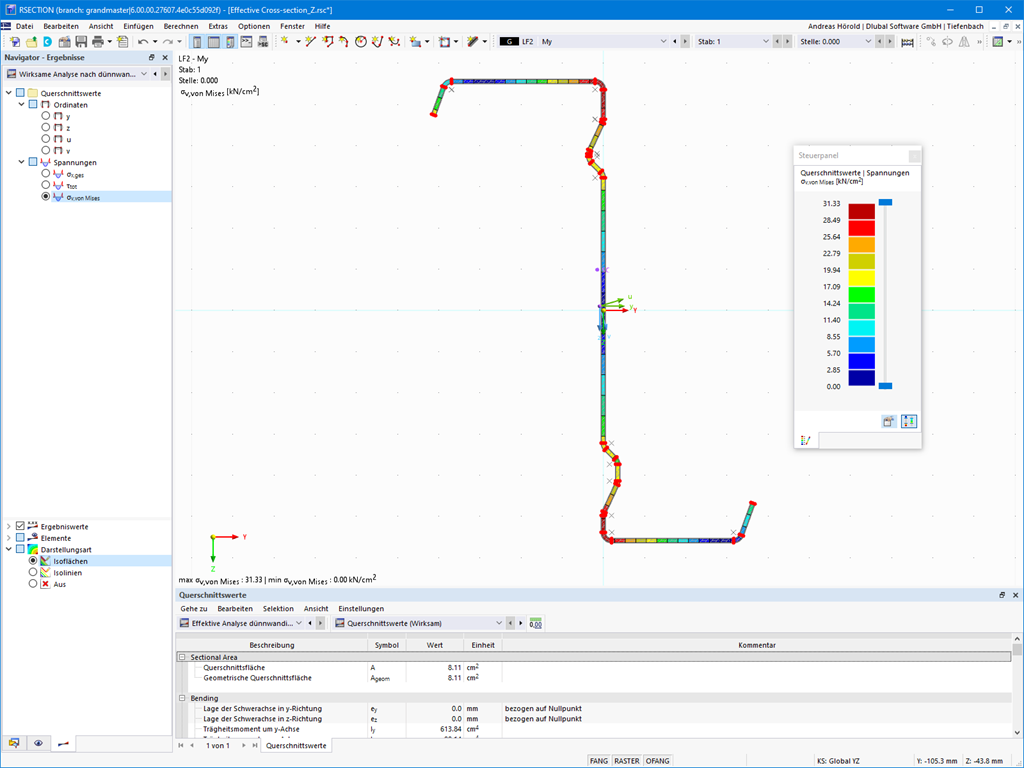
Task: Click the table vertical scrollbar
Action: [1017, 686]
